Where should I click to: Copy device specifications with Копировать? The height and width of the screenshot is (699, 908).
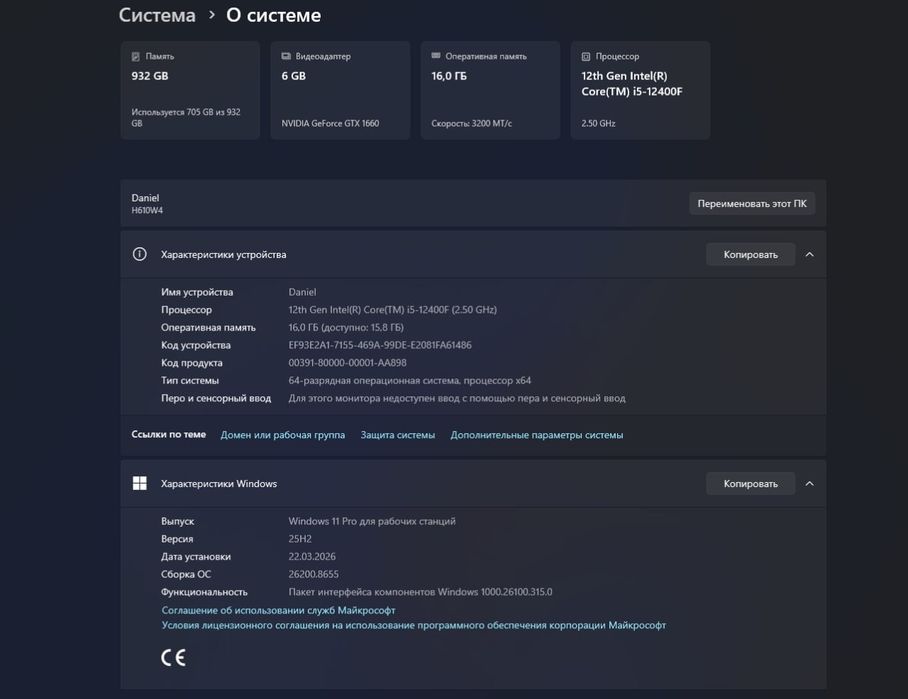(x=750, y=254)
